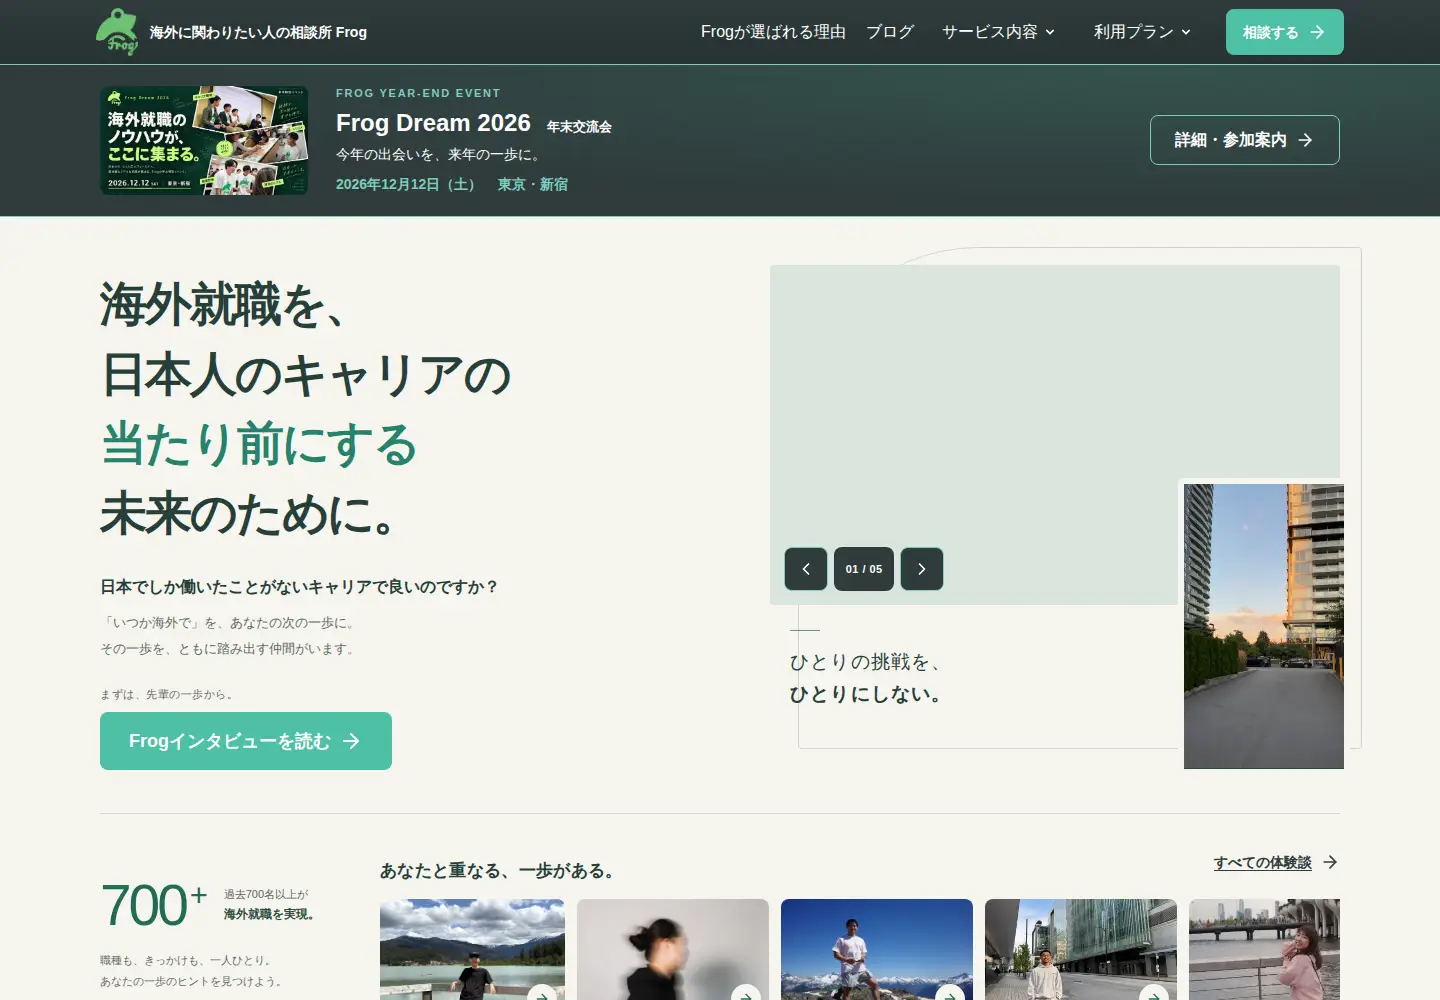Click the 海外就職を実現。 text

pos(271,914)
